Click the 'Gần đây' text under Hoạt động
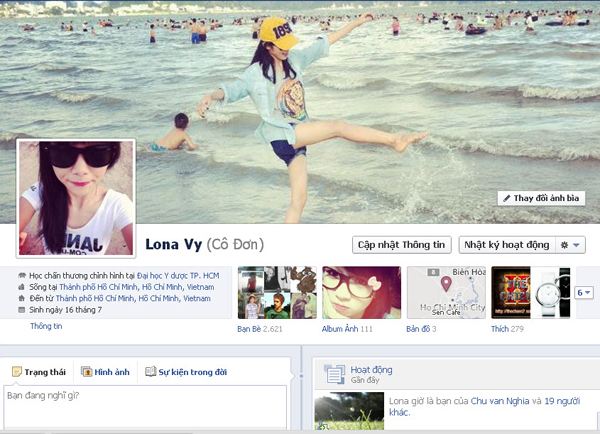Screen dimensions: 600x434 365,380
